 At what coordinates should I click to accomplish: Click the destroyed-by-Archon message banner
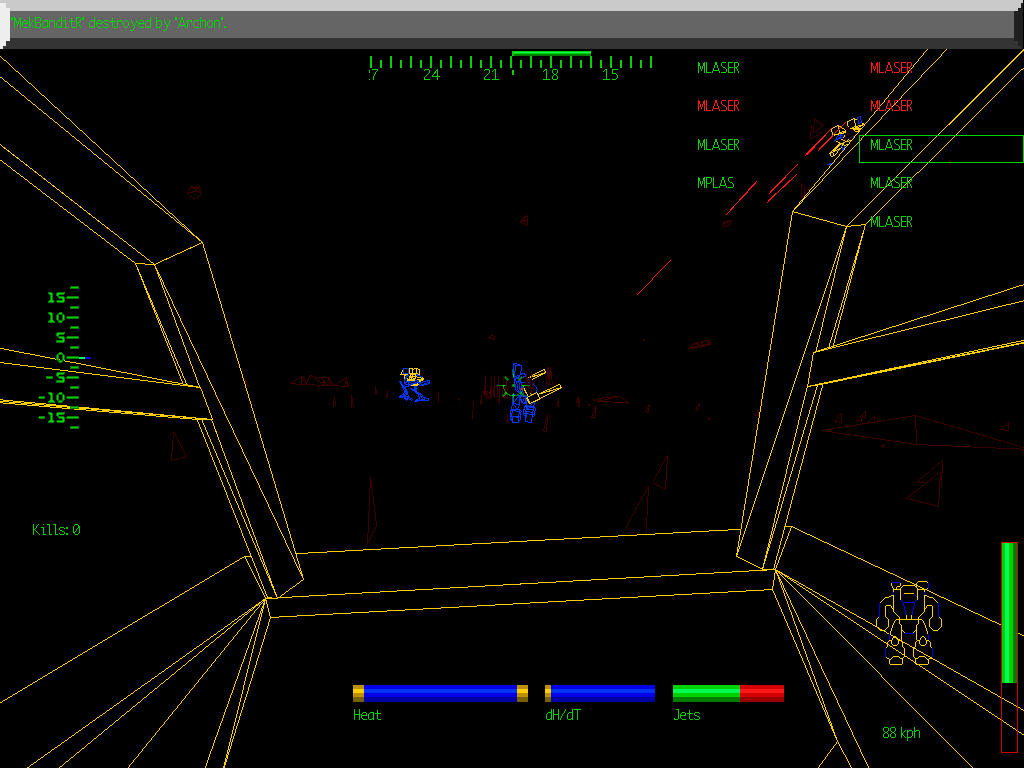tap(115, 23)
